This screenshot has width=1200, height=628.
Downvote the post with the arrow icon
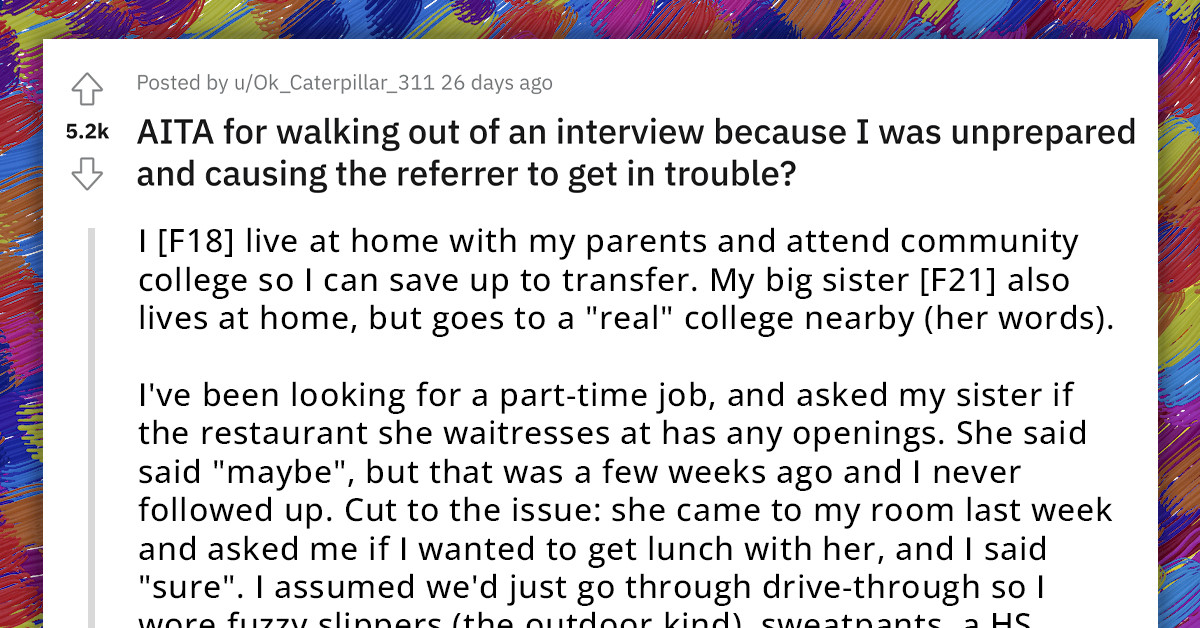[x=87, y=174]
